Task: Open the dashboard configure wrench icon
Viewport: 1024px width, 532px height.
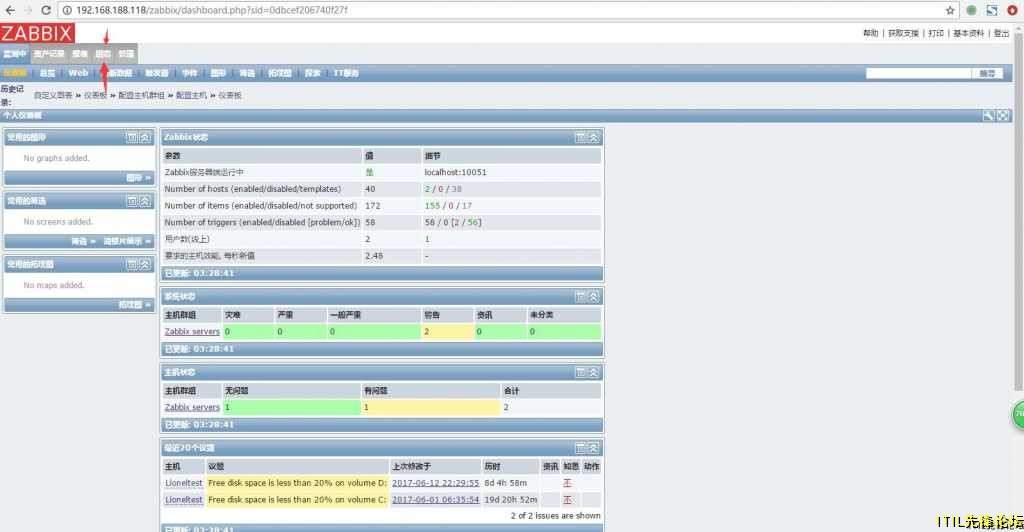Action: click(x=989, y=116)
